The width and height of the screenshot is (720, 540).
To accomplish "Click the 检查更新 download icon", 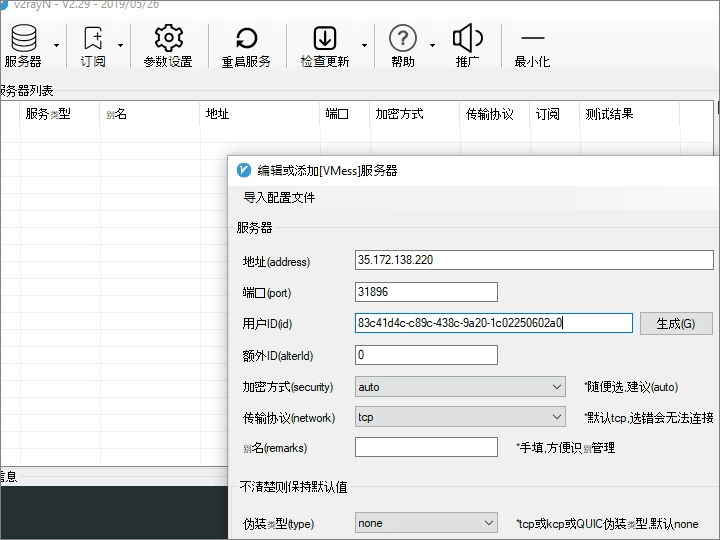I will tap(325, 38).
